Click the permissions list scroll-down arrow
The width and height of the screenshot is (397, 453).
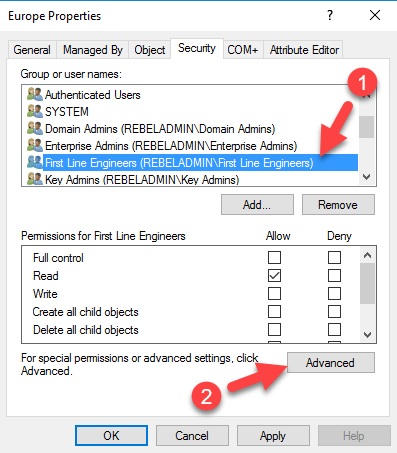[x=367, y=335]
